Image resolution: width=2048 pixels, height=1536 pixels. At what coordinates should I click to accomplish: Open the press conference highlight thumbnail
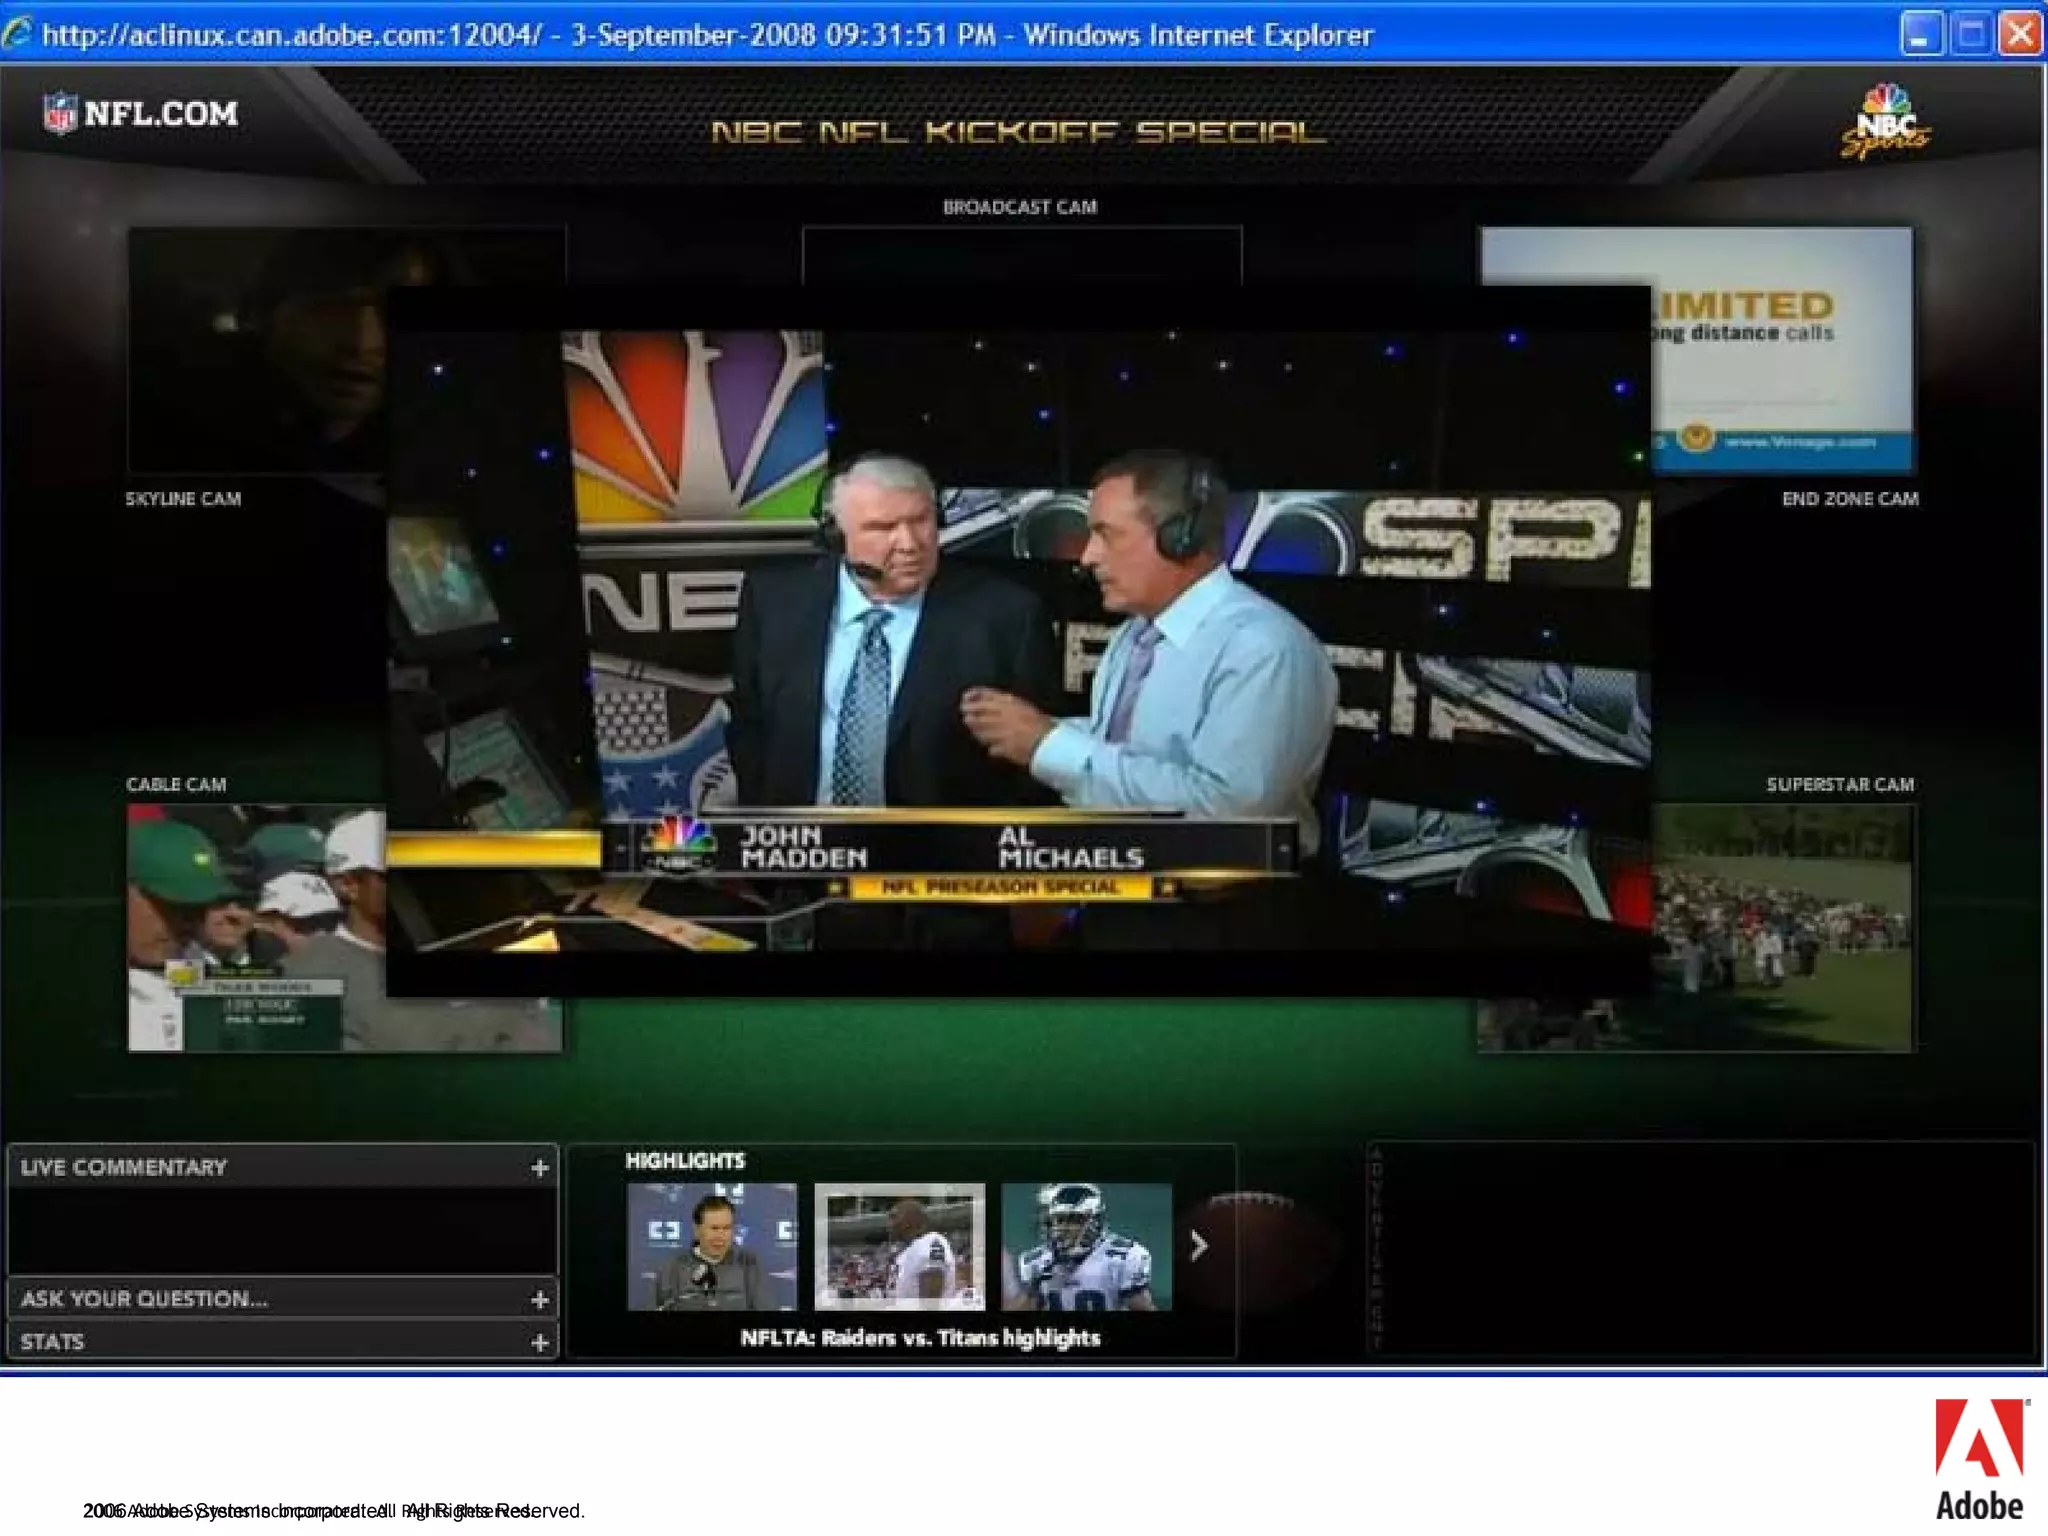(712, 1246)
